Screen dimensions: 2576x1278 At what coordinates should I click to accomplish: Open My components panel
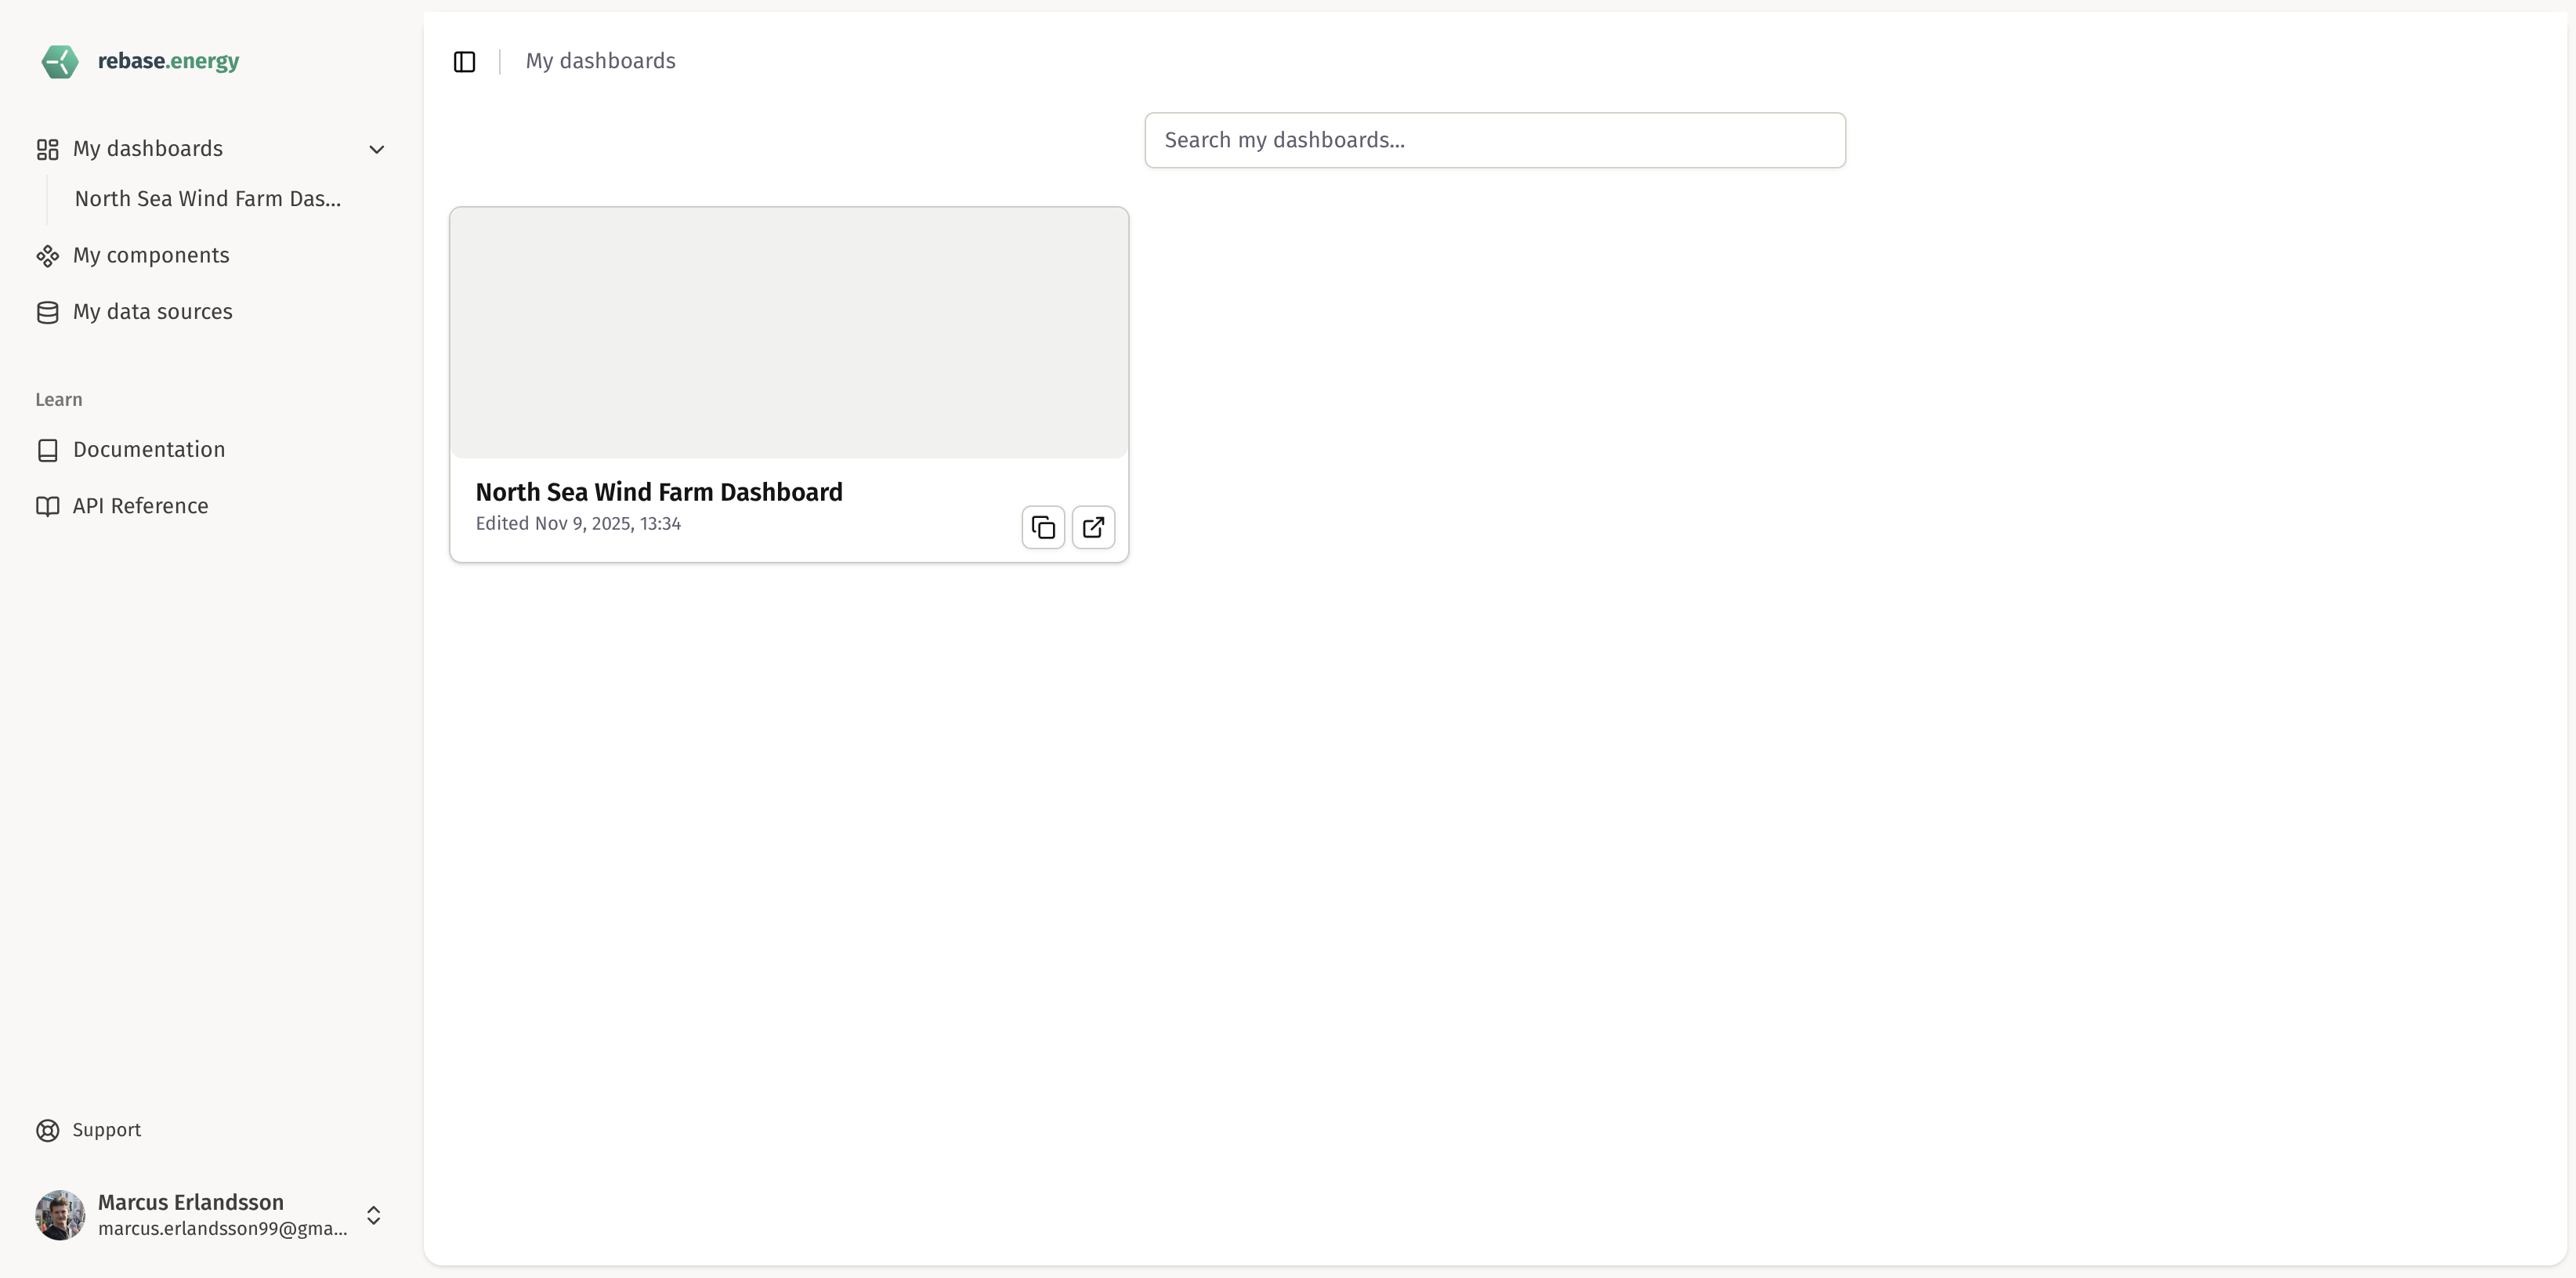(x=151, y=255)
